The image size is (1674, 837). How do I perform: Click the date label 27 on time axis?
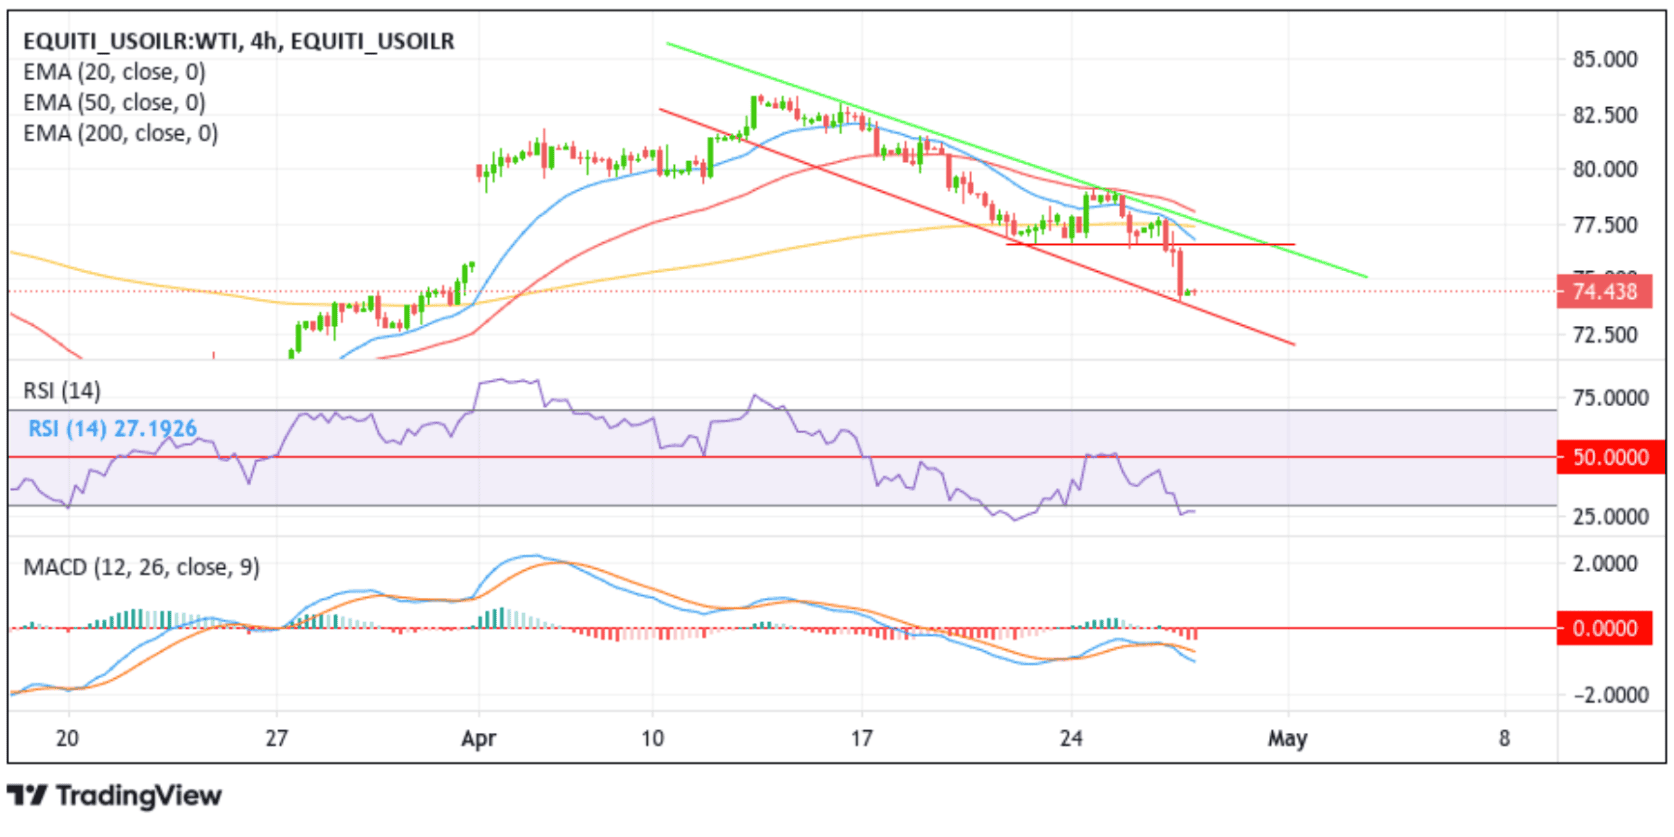click(x=276, y=738)
